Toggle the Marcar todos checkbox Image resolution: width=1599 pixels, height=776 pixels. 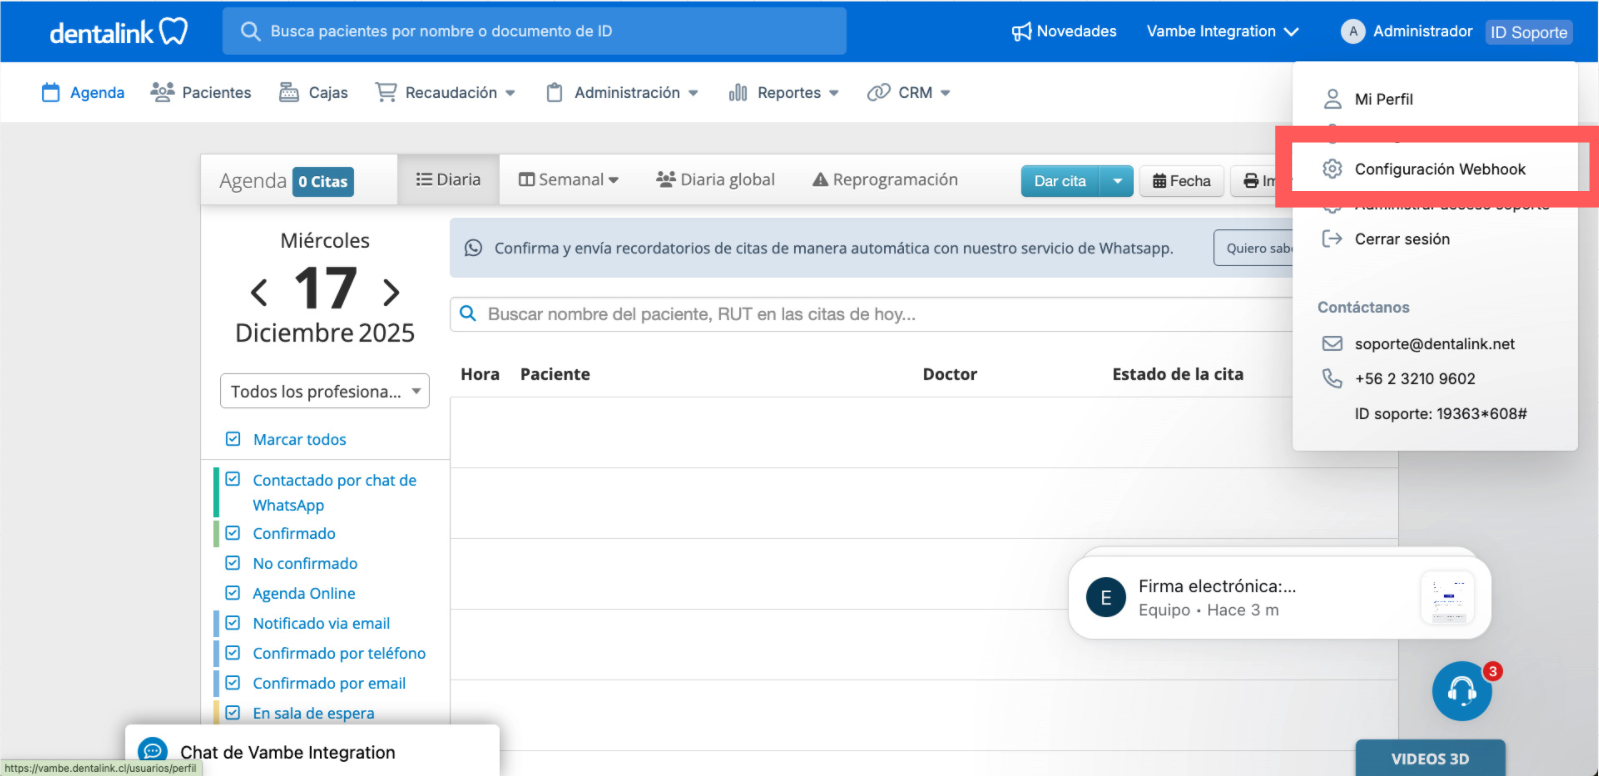tap(233, 439)
